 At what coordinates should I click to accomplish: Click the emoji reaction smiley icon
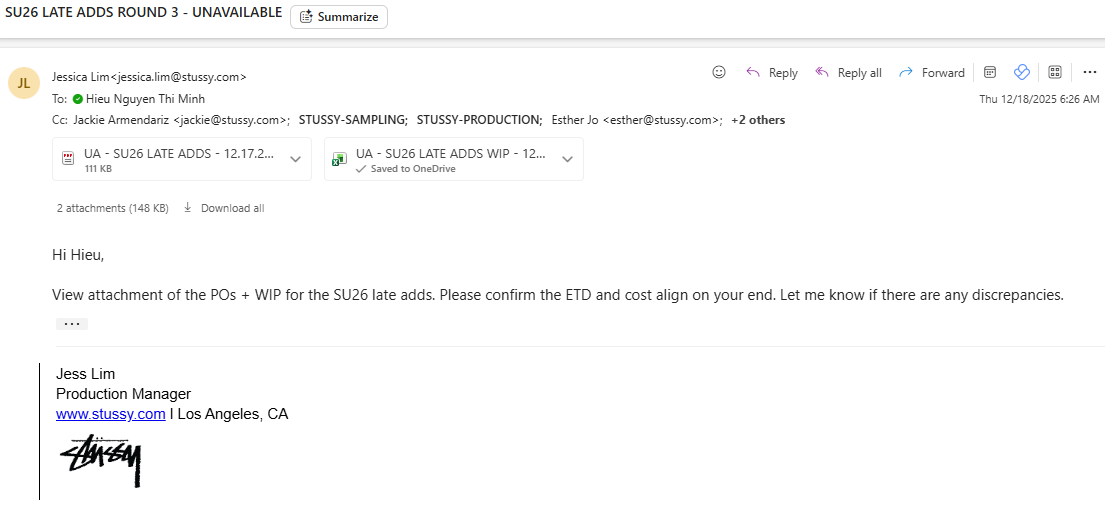[x=718, y=72]
